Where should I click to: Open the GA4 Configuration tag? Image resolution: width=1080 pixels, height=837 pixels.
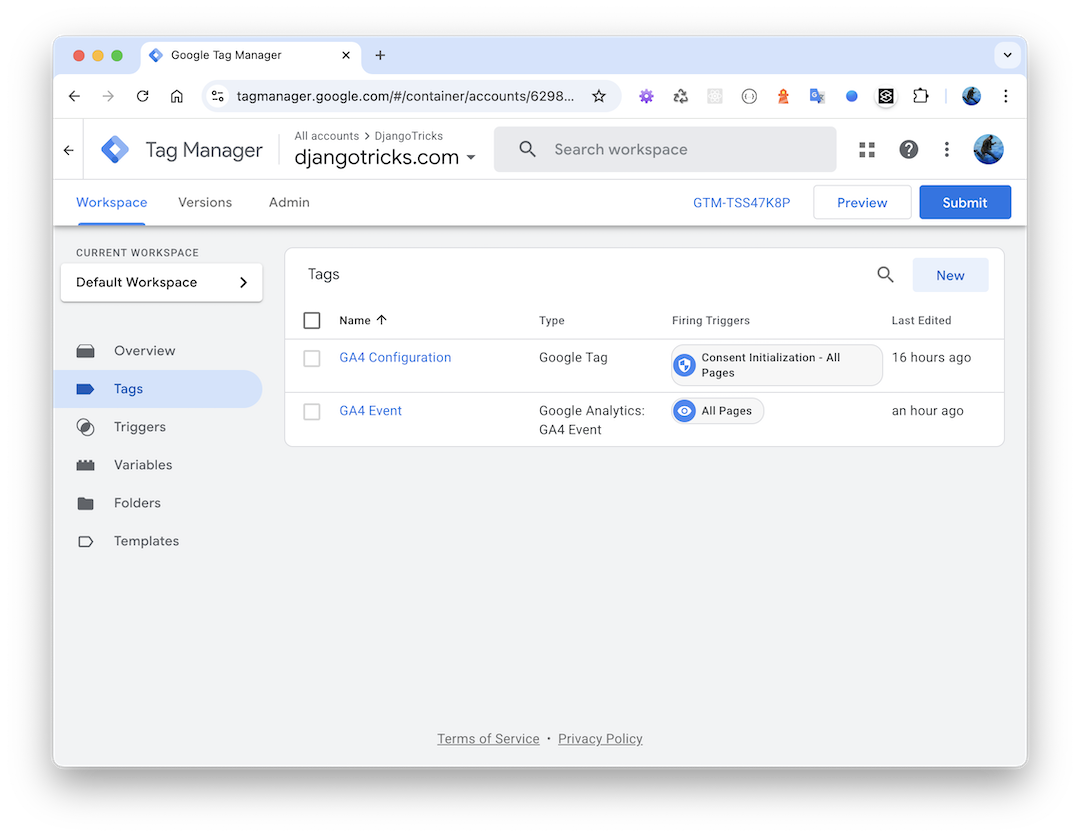point(395,358)
